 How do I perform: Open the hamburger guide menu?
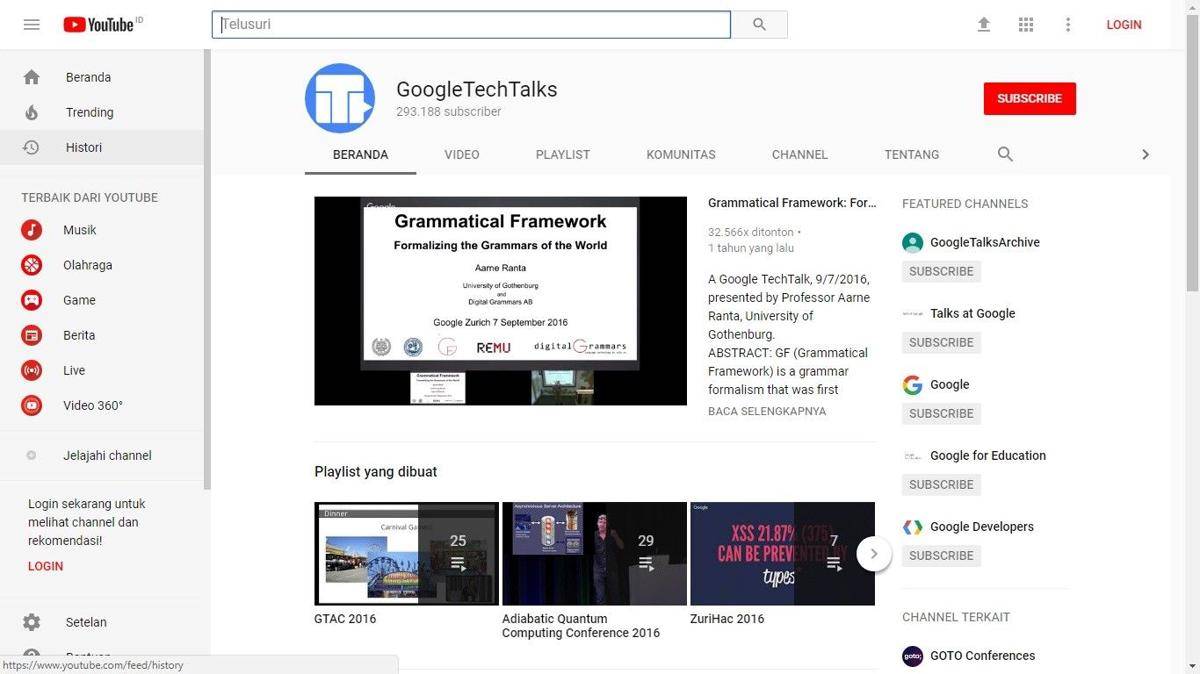(31, 24)
